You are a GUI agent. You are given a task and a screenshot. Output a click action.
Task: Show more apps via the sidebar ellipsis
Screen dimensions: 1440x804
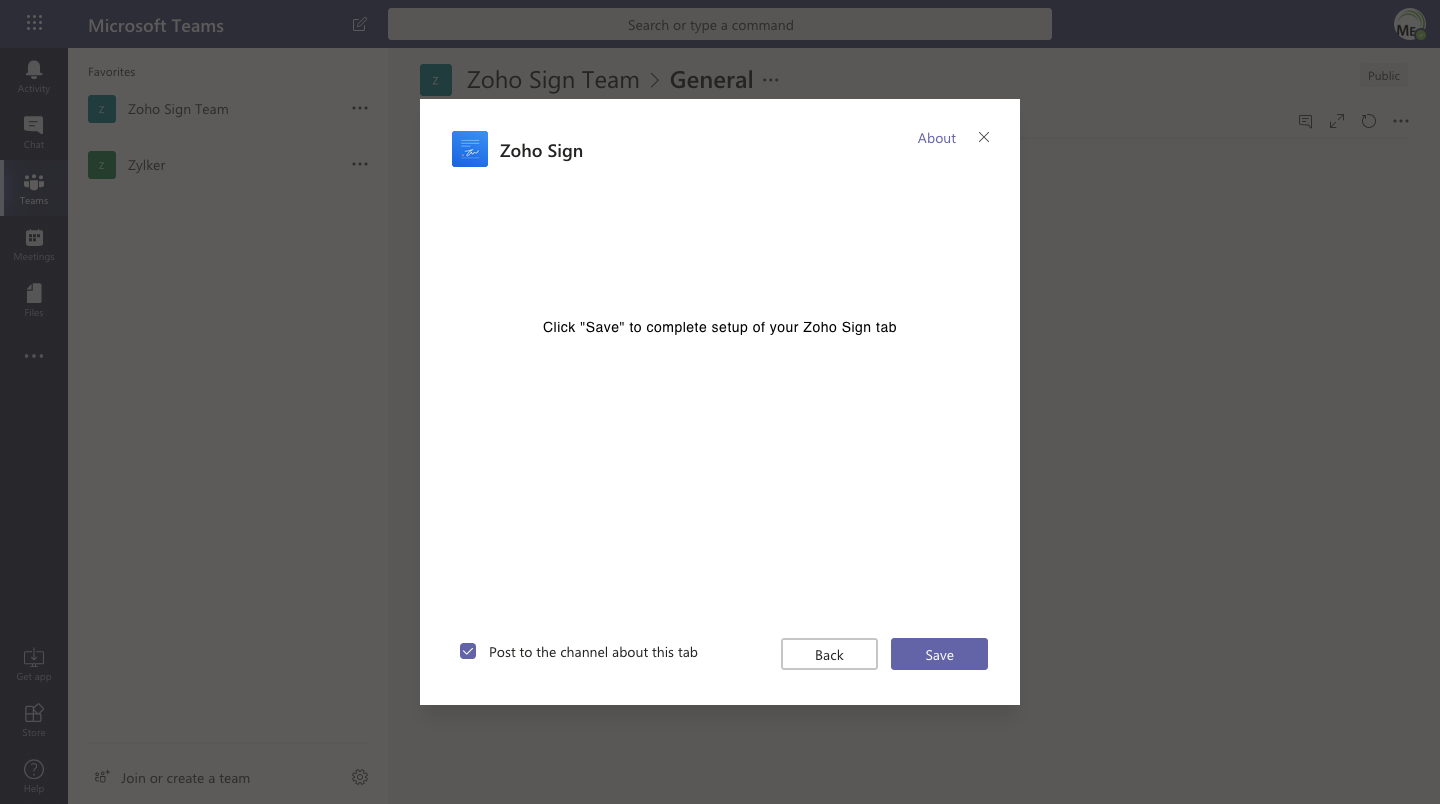tap(34, 356)
